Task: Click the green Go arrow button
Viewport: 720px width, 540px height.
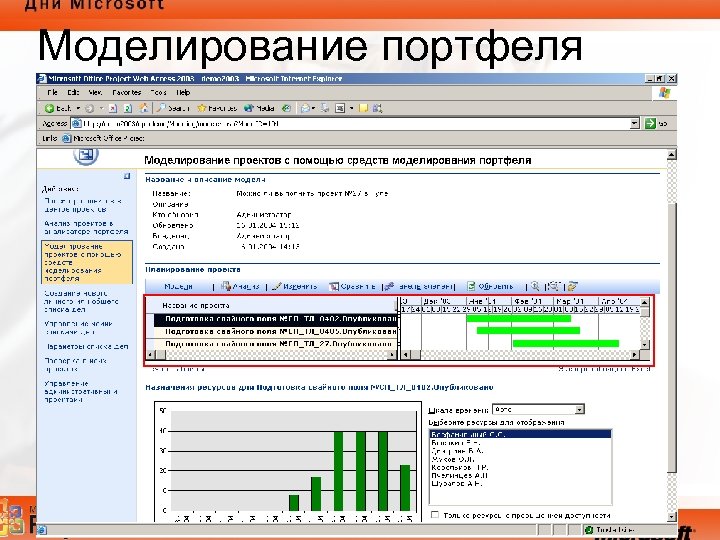Action: (650, 124)
